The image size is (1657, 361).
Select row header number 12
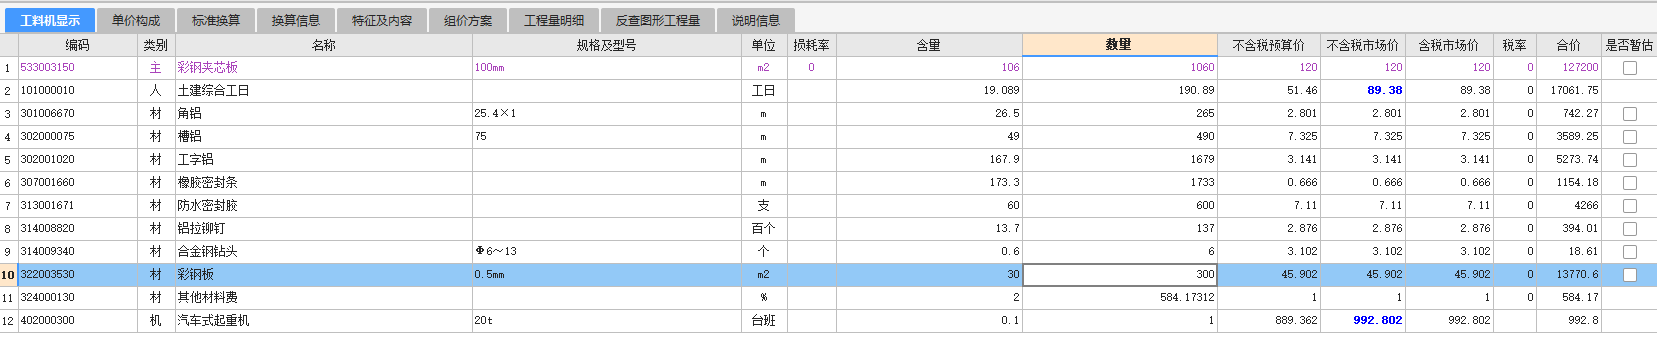tap(9, 321)
